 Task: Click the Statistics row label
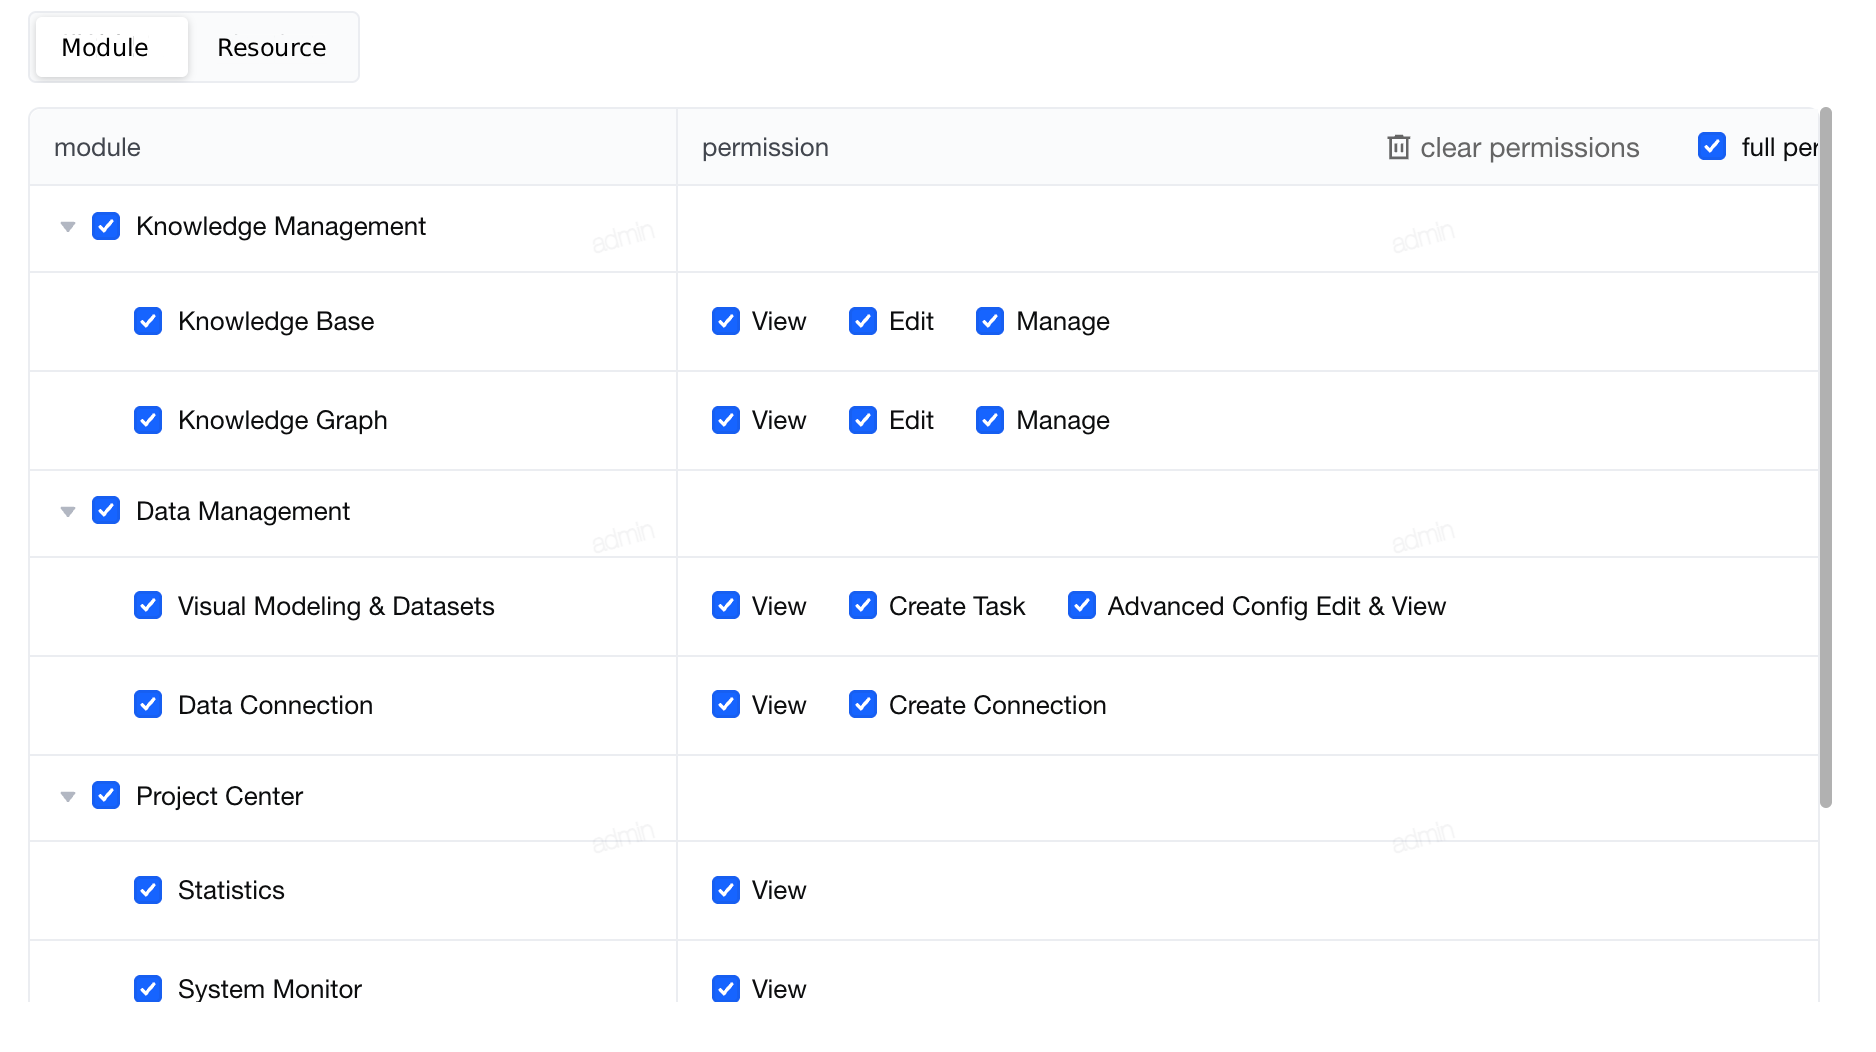point(231,890)
